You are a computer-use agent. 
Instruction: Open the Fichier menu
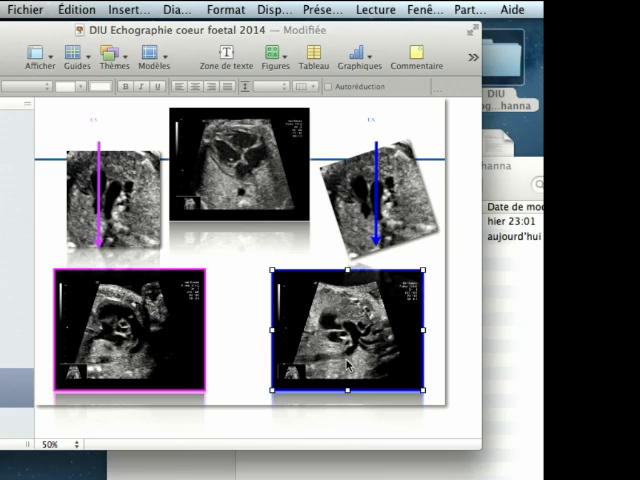pyautogui.click(x=25, y=9)
